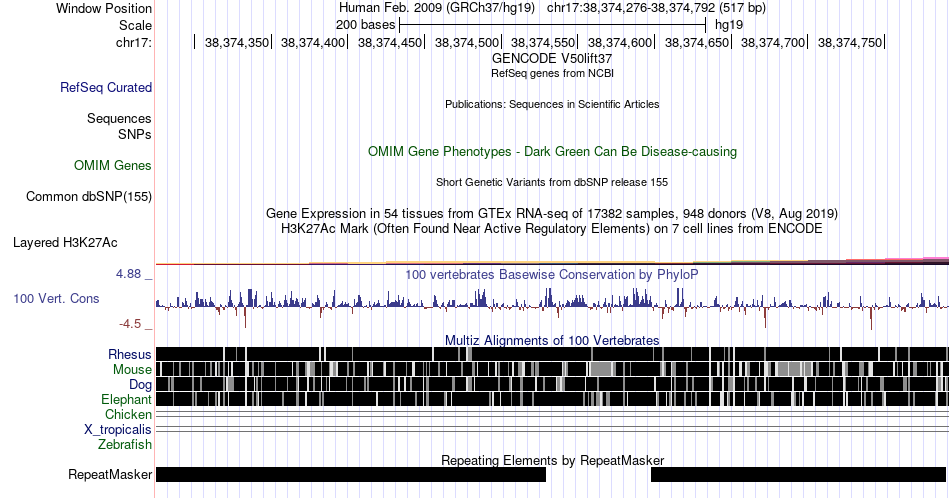
Task: Click the 38,374,750 ruler position
Action: [849, 42]
